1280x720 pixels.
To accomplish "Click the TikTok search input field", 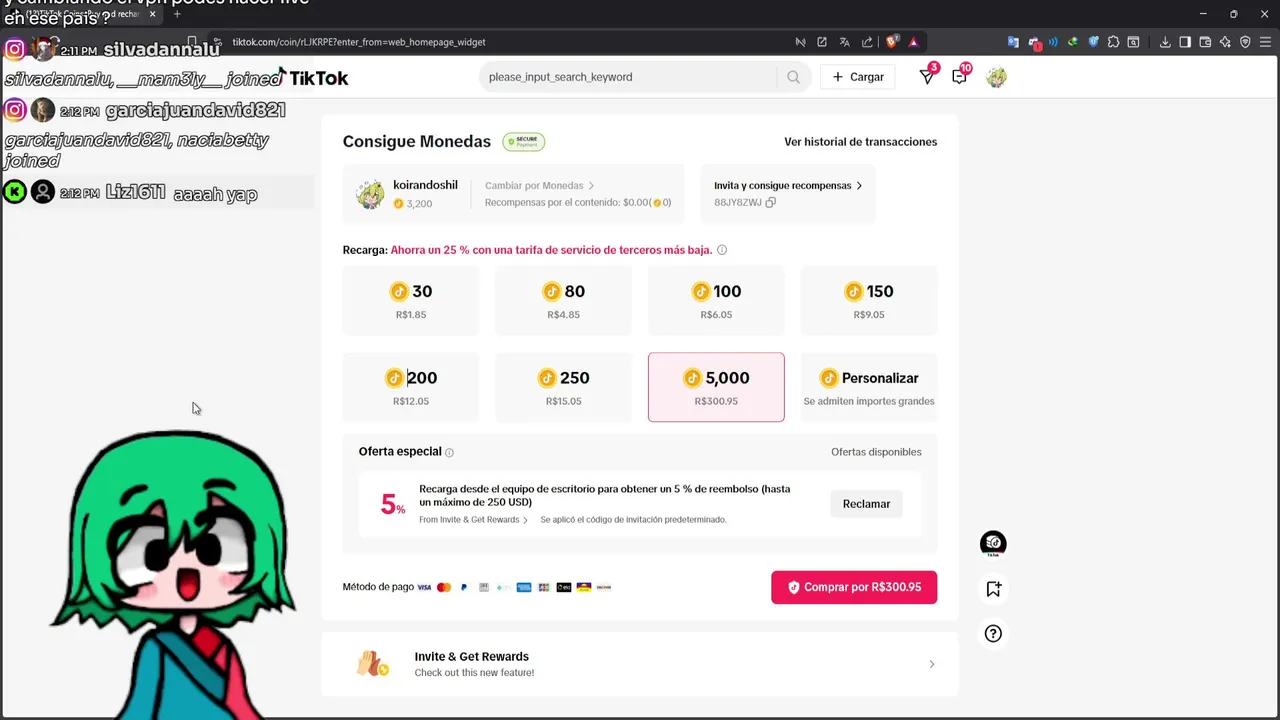I will pos(630,77).
